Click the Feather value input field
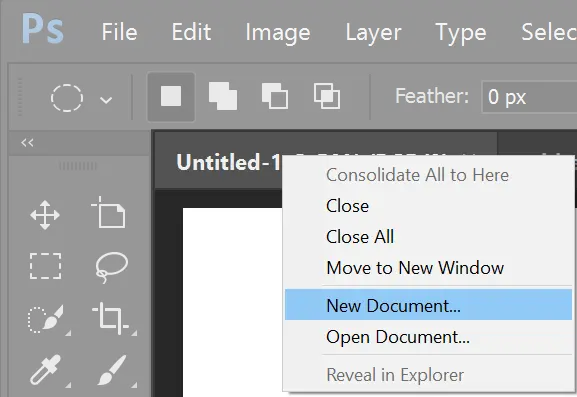Viewport: 577px width, 397px height. [529, 97]
